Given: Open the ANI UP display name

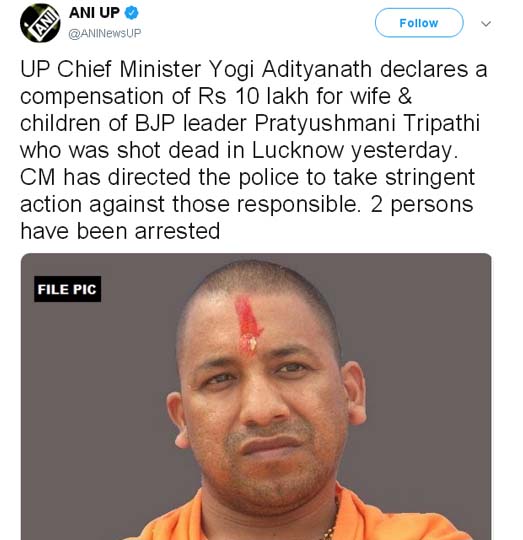Looking at the screenshot, I should 94,13.
